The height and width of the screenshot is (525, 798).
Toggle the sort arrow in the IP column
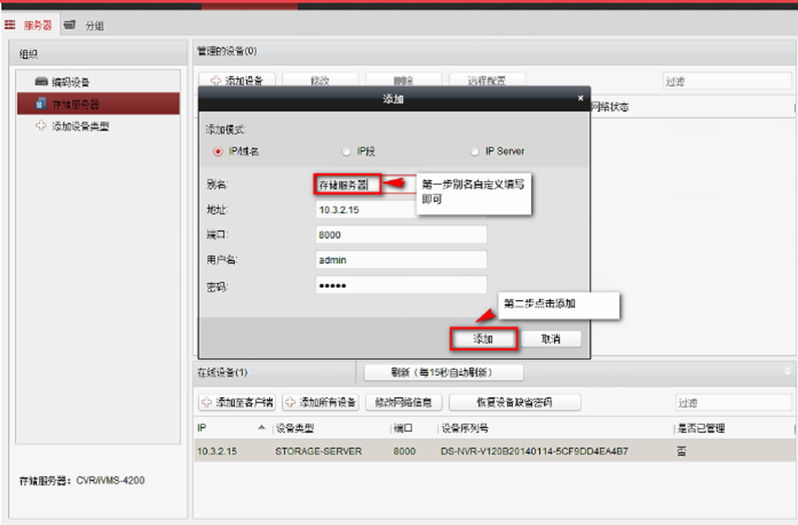(262, 427)
